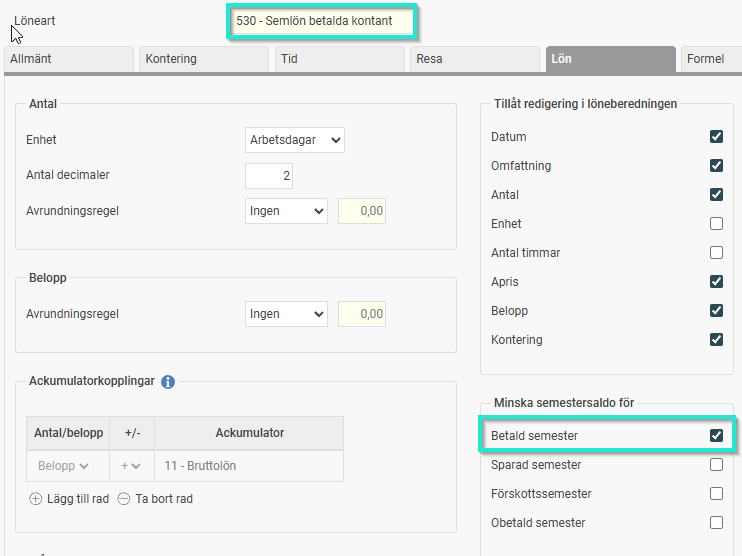Image resolution: width=742 pixels, height=556 pixels.
Task: Click the Antal decimaler input field
Action: 268,176
